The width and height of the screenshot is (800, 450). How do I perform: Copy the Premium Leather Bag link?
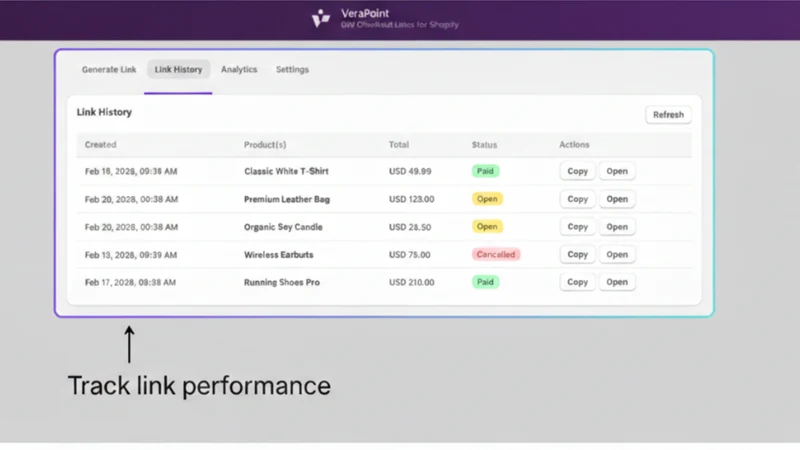pos(578,199)
